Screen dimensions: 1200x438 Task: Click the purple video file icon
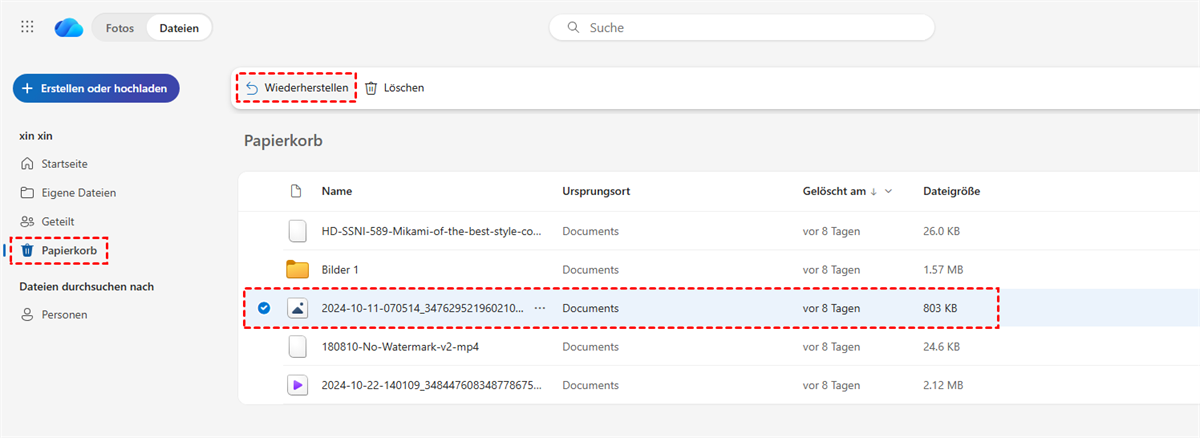(x=297, y=384)
